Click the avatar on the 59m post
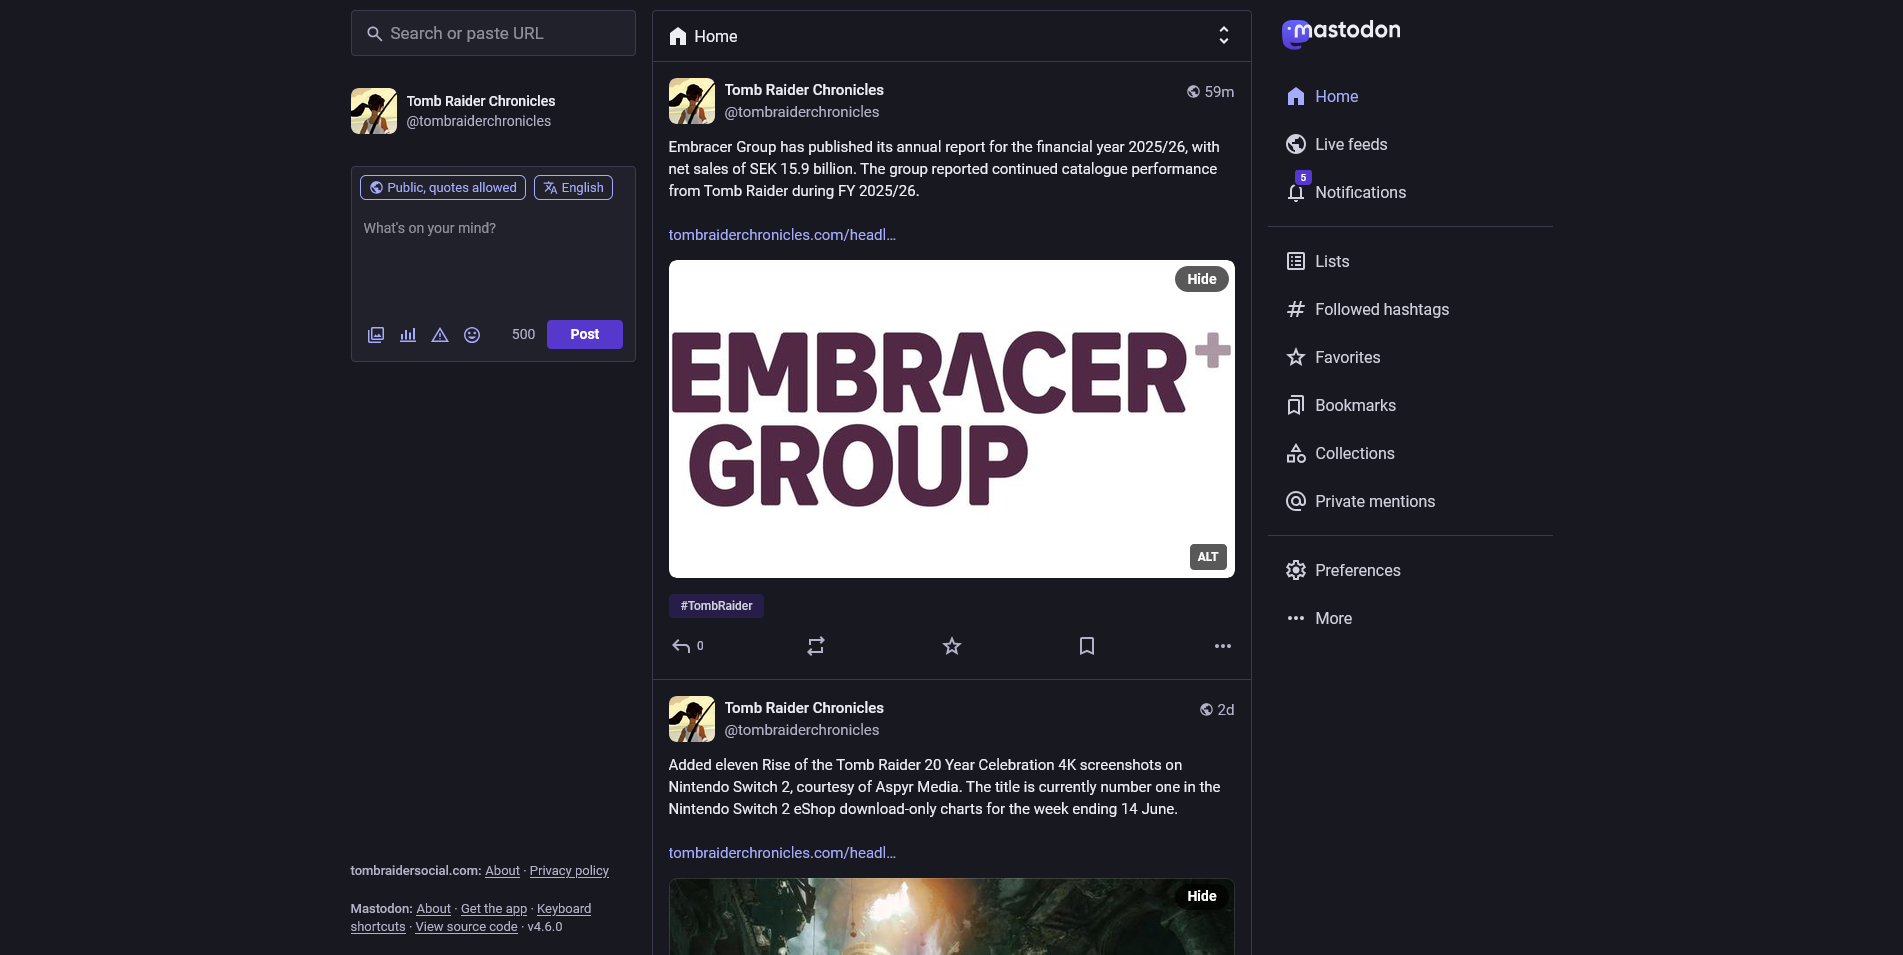1903x955 pixels. pyautogui.click(x=692, y=101)
